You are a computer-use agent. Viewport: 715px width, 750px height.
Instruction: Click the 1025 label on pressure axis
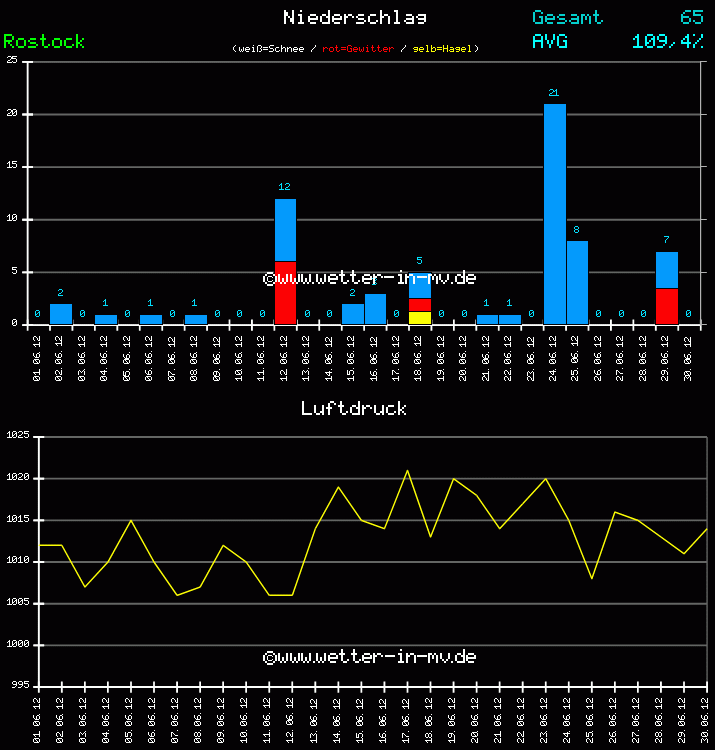click(x=17, y=436)
